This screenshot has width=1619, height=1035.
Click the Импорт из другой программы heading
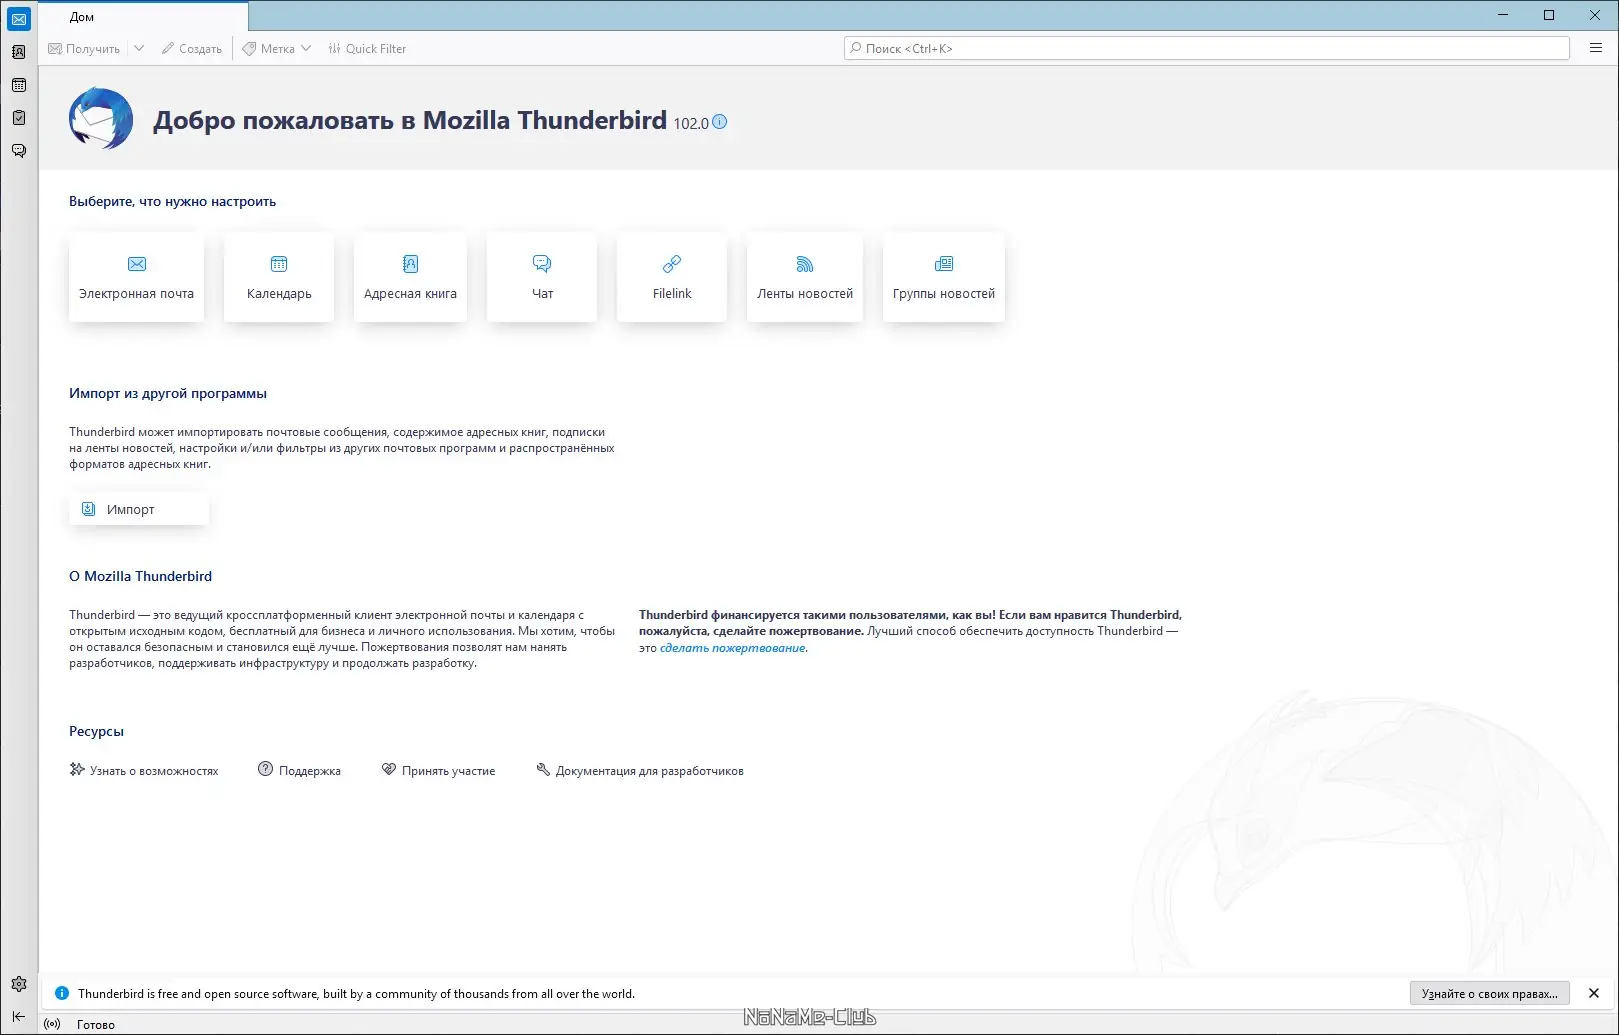pyautogui.click(x=168, y=393)
